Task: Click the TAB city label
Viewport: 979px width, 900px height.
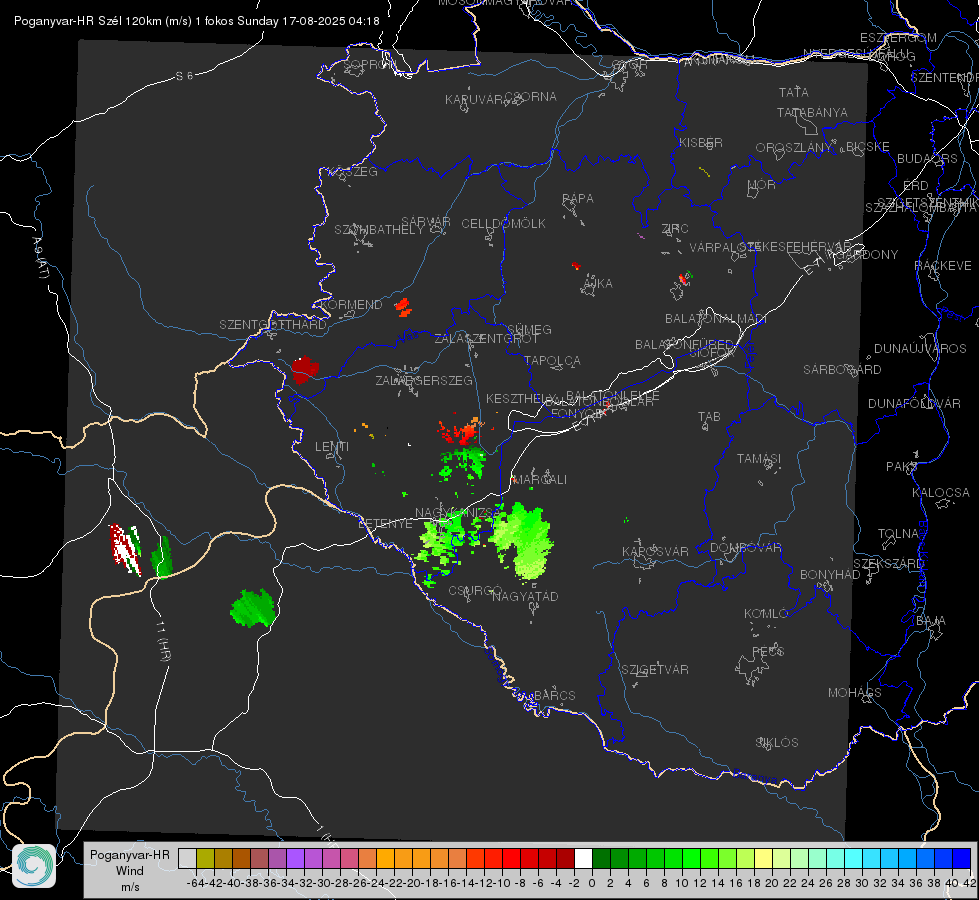Action: click(709, 416)
